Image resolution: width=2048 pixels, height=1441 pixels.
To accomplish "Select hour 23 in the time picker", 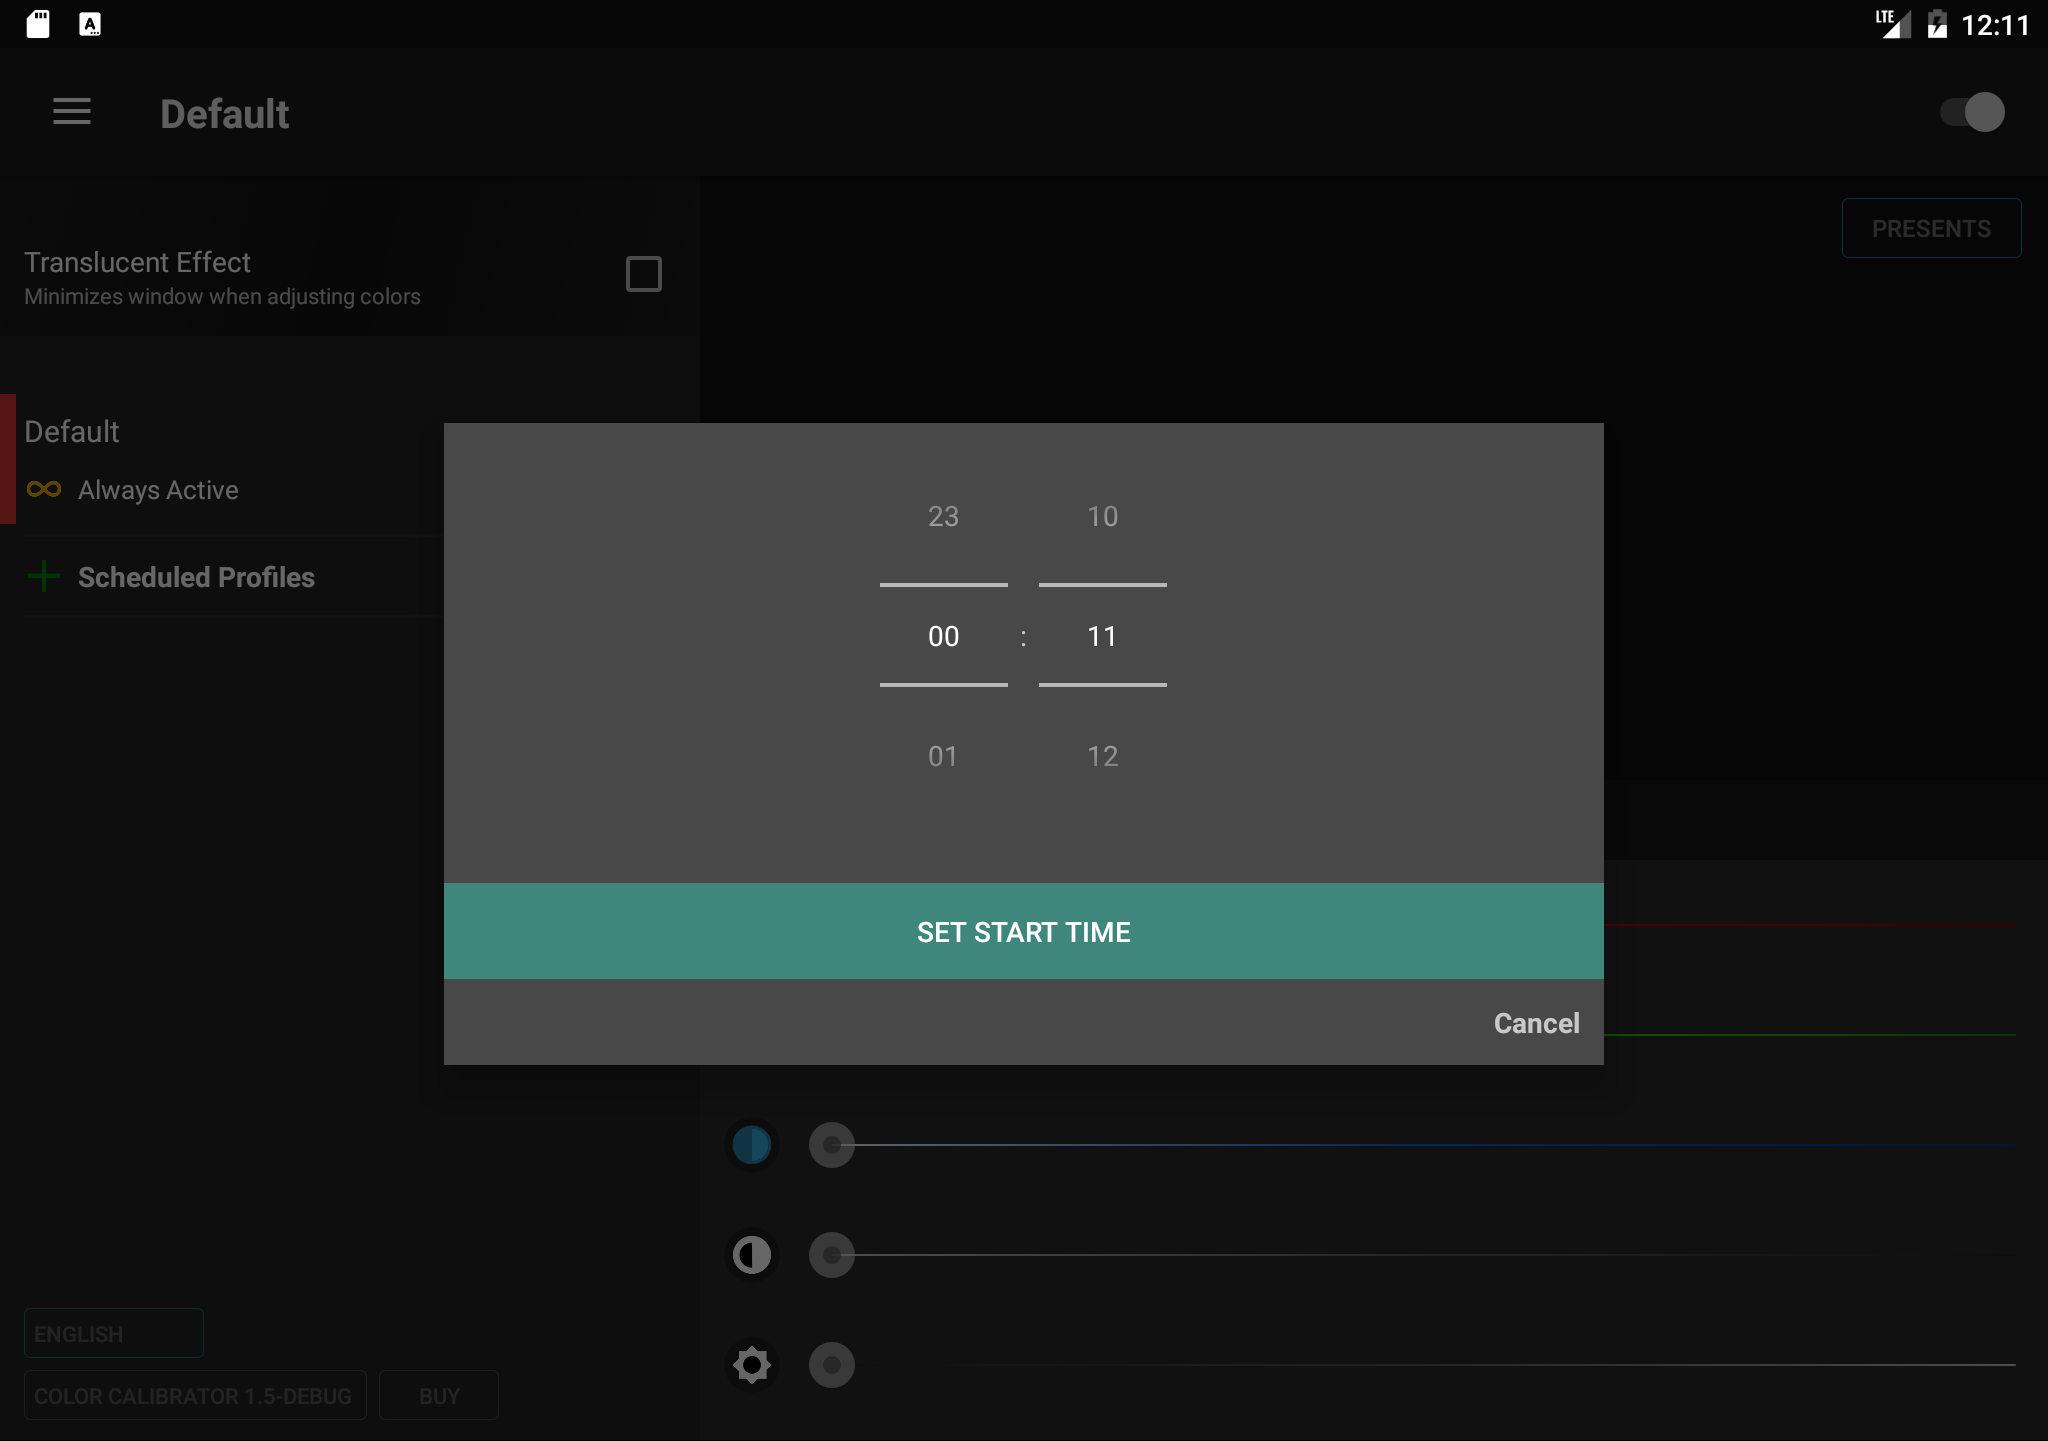I will (943, 517).
